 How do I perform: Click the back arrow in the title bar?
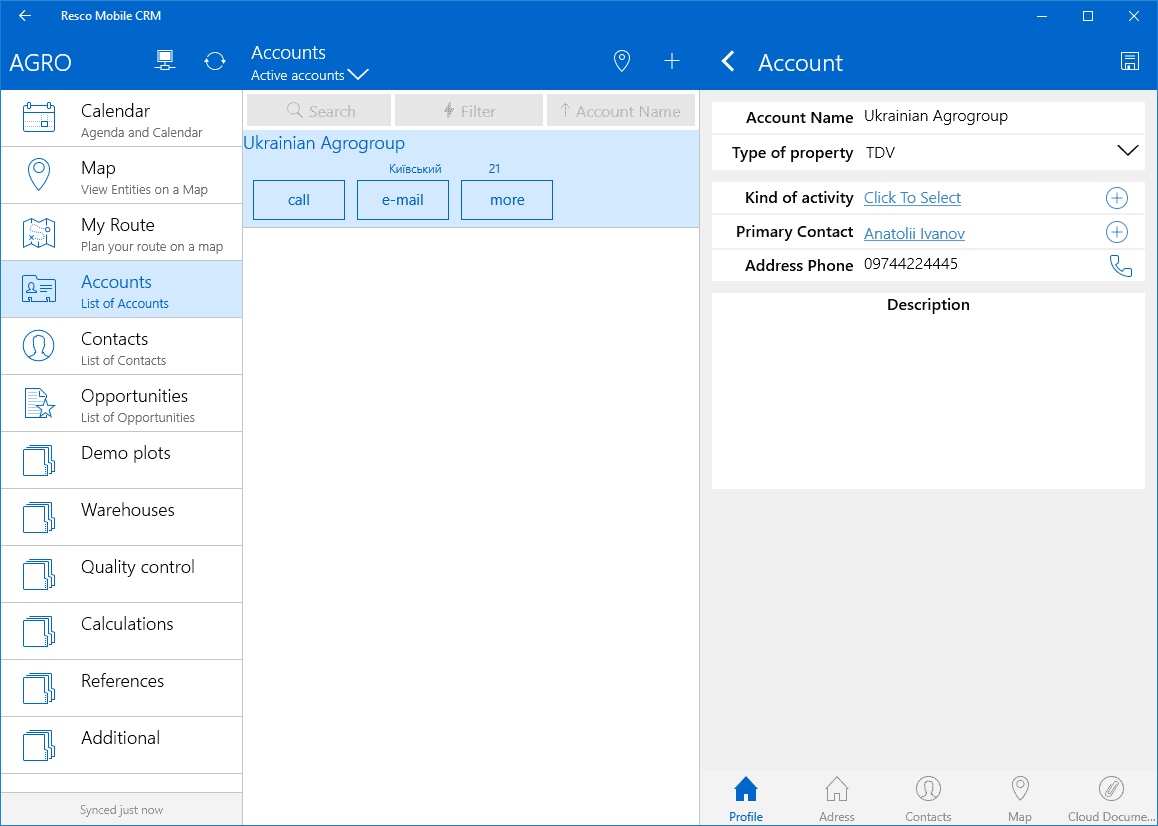tap(25, 16)
